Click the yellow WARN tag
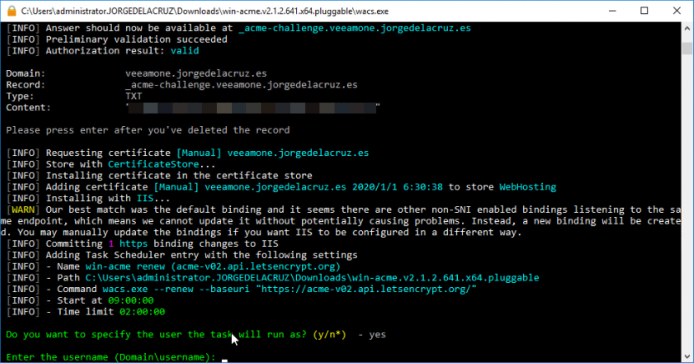Image resolution: width=694 pixels, height=363 pixels. (23, 209)
